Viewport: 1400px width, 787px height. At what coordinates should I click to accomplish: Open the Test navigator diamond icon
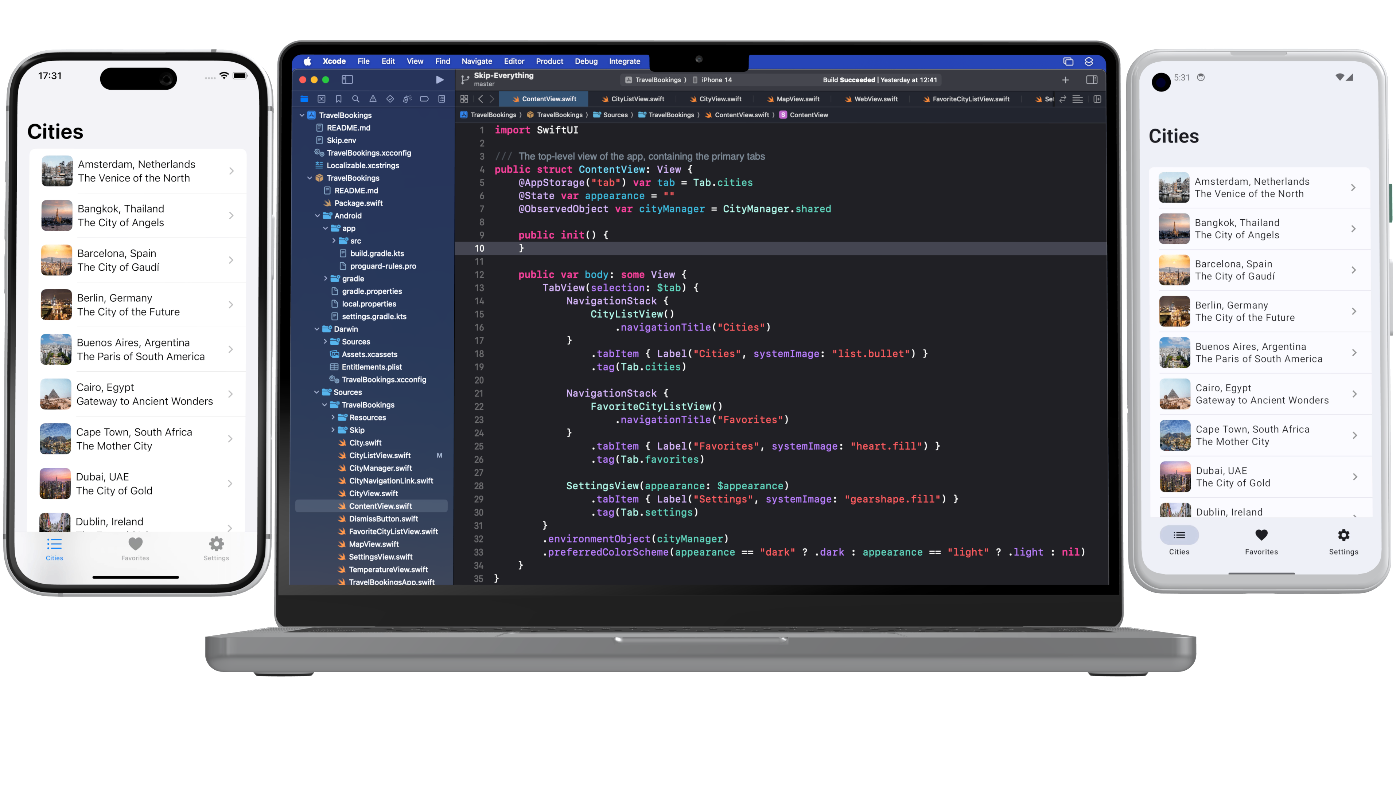pyautogui.click(x=390, y=99)
